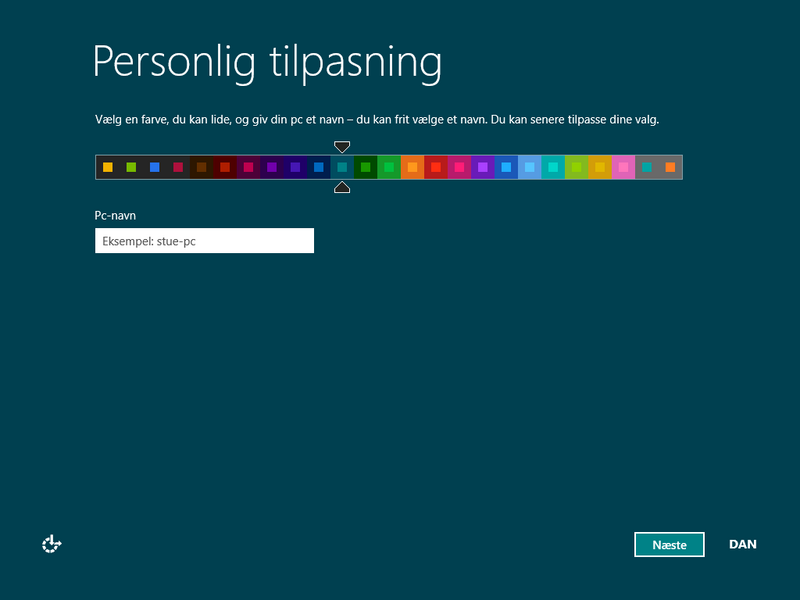
Task: Focus the Pc-navn text field
Action: pos(204,240)
